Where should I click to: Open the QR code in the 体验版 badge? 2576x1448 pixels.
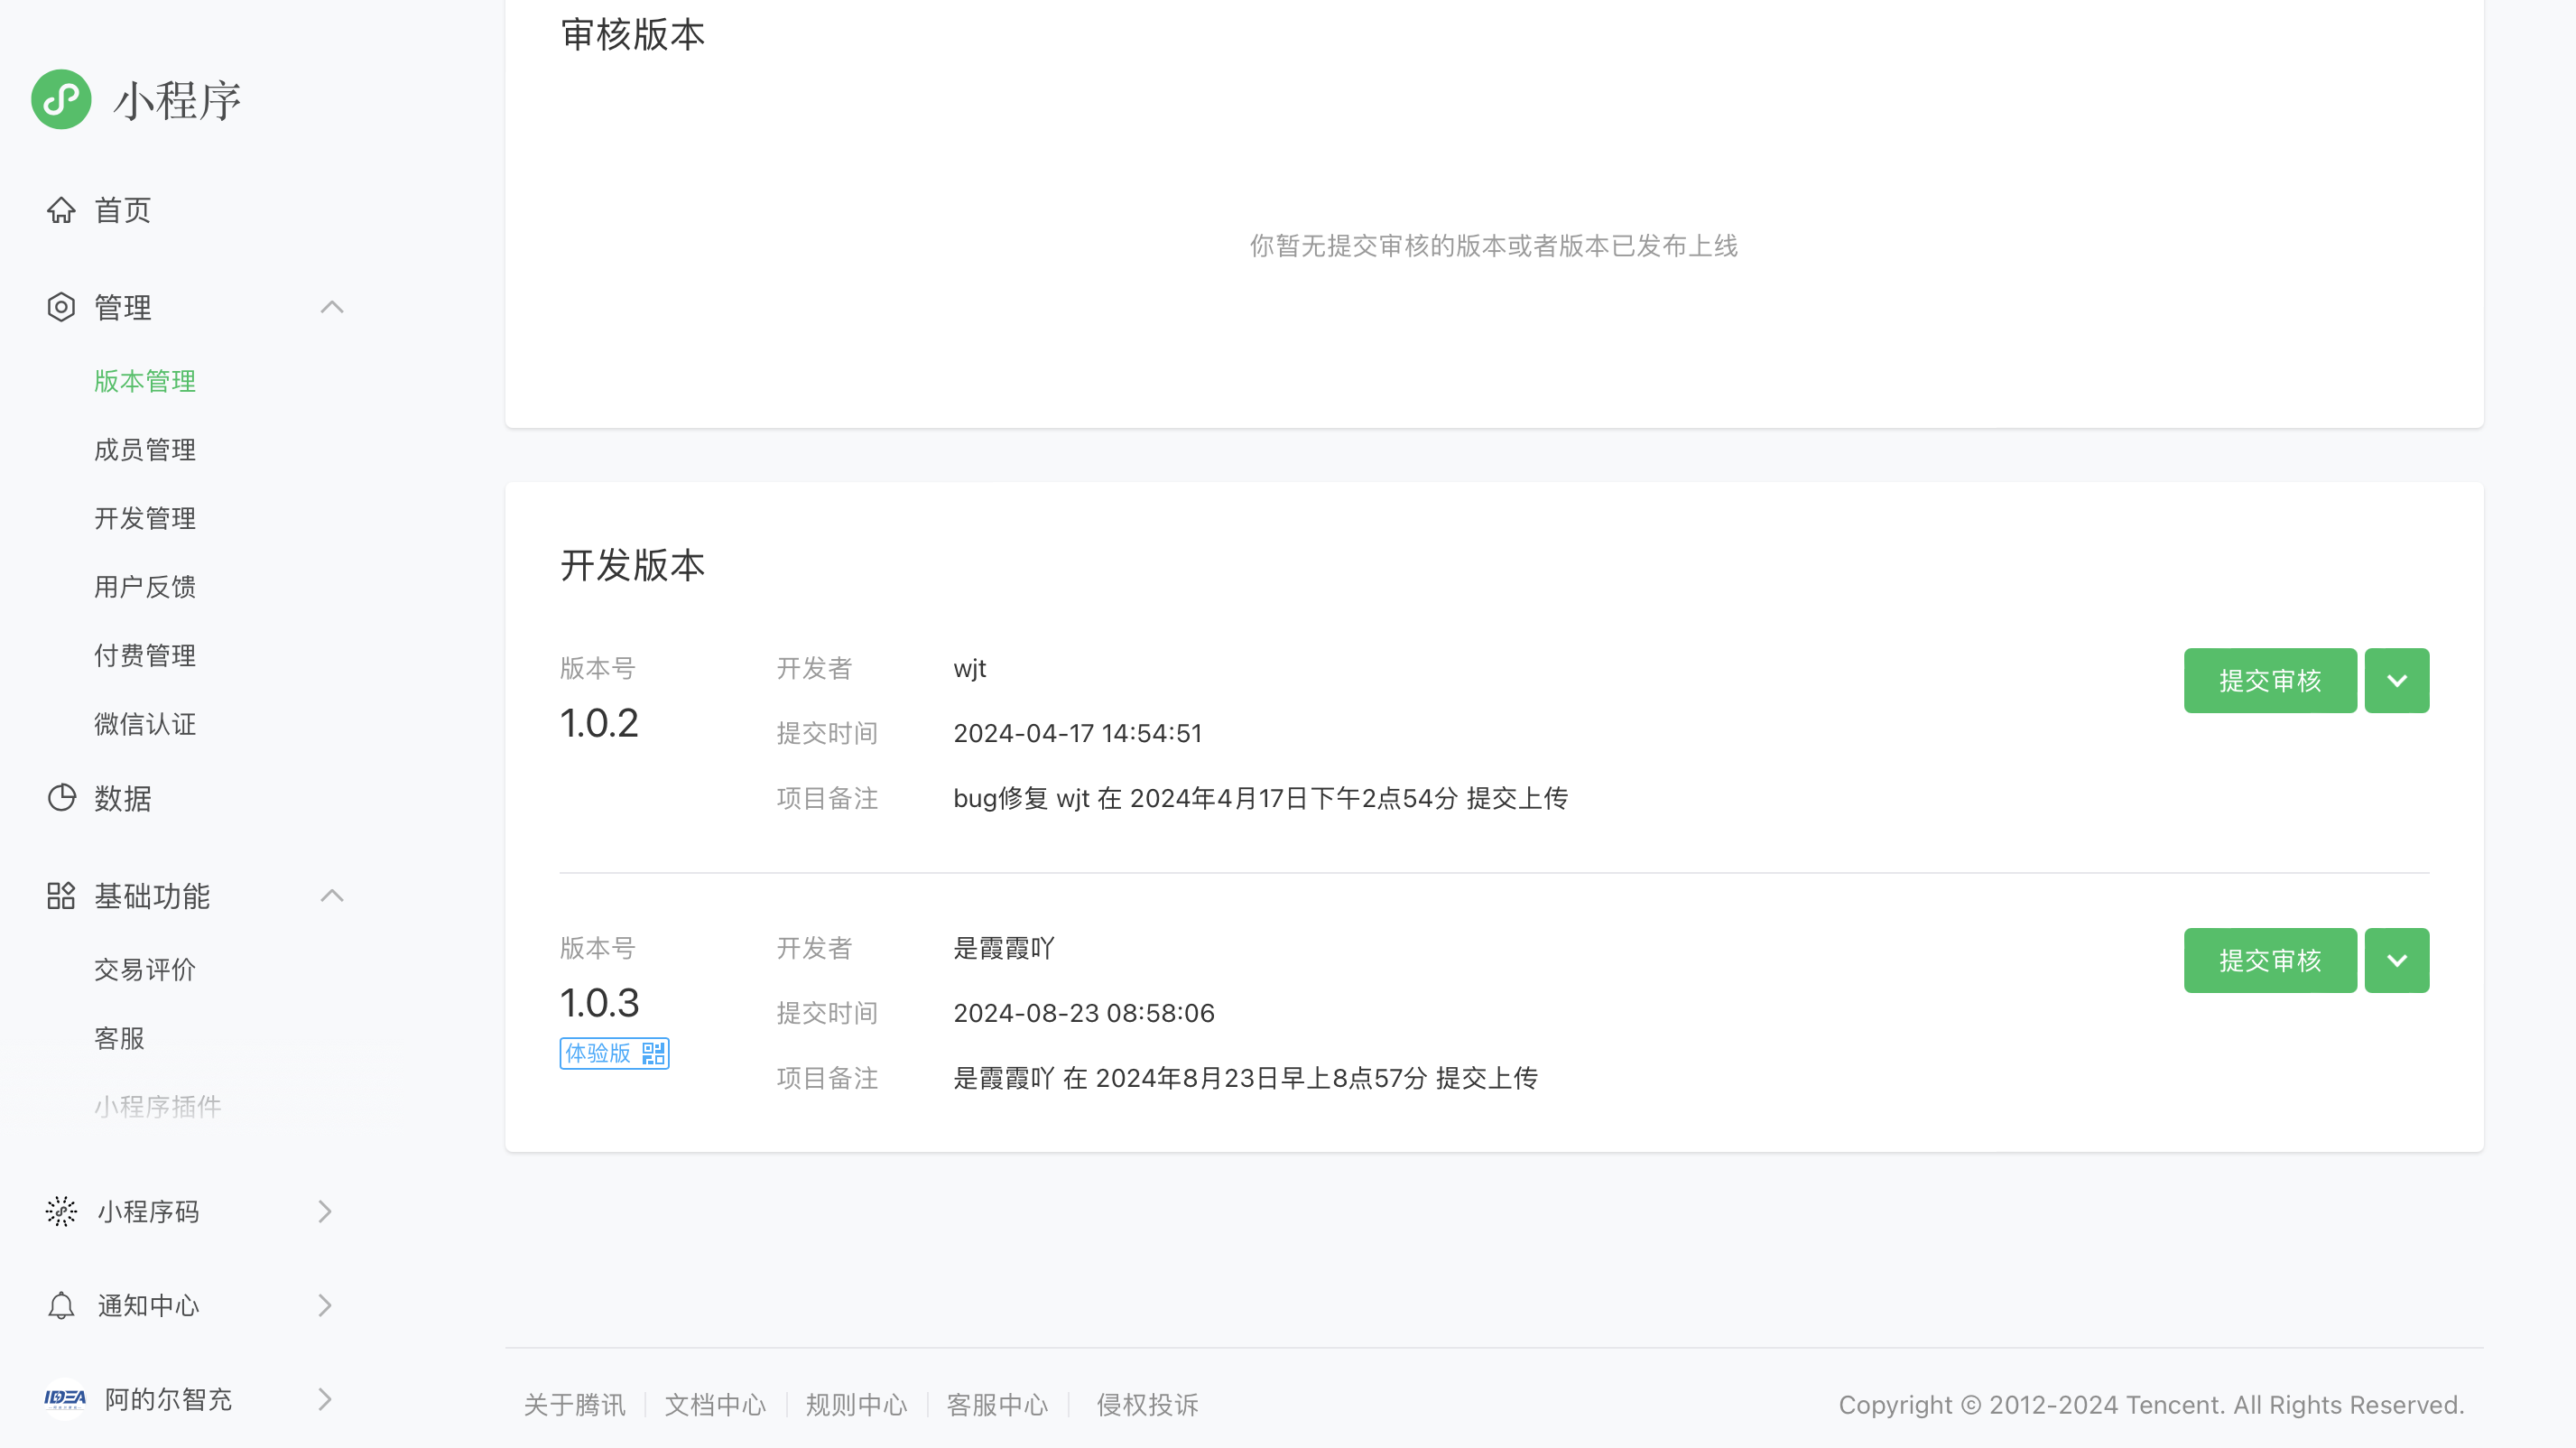coord(653,1053)
